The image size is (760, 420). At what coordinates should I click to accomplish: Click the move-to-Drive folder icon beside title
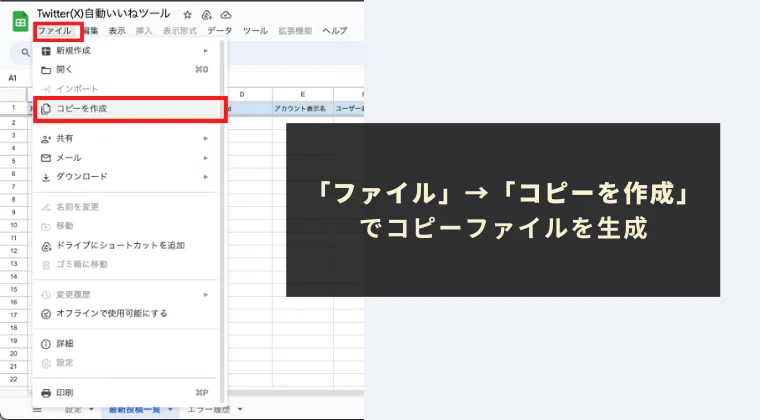click(x=206, y=15)
